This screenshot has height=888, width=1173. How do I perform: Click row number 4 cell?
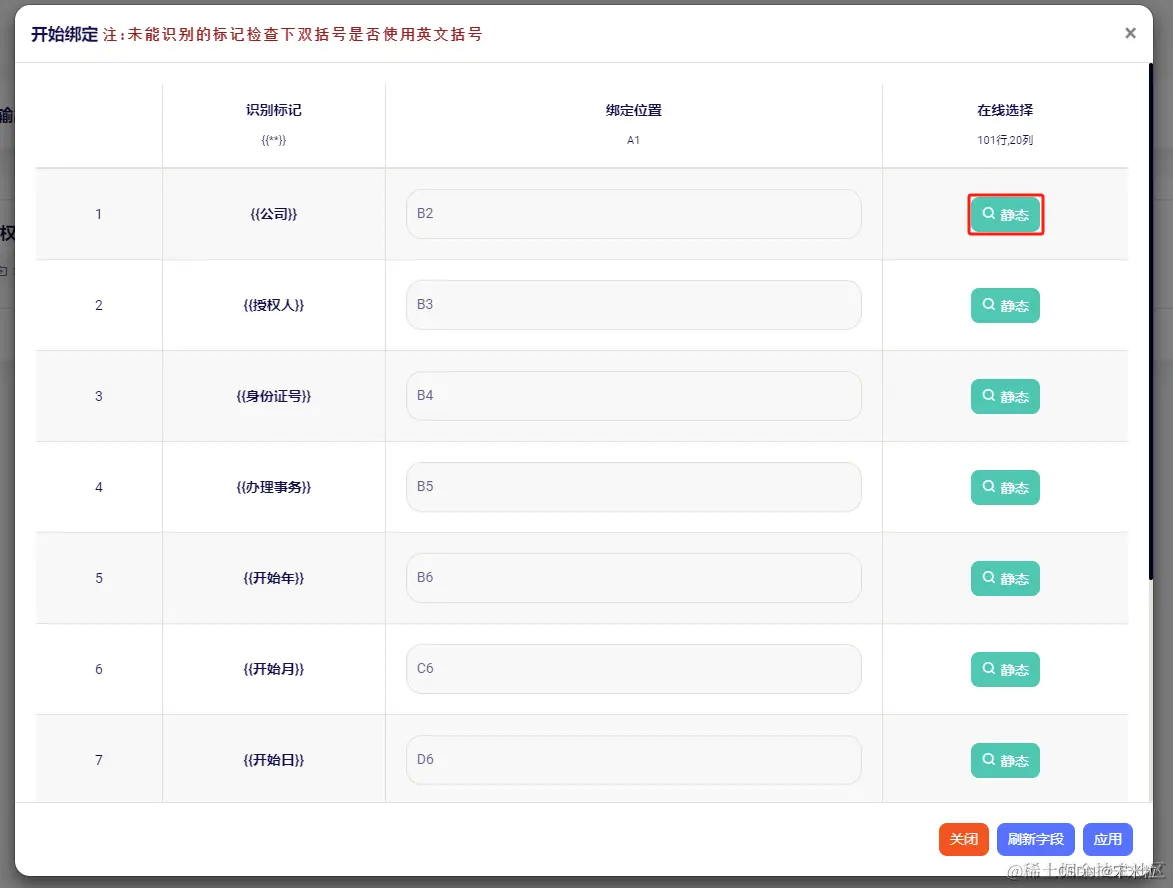tap(99, 487)
